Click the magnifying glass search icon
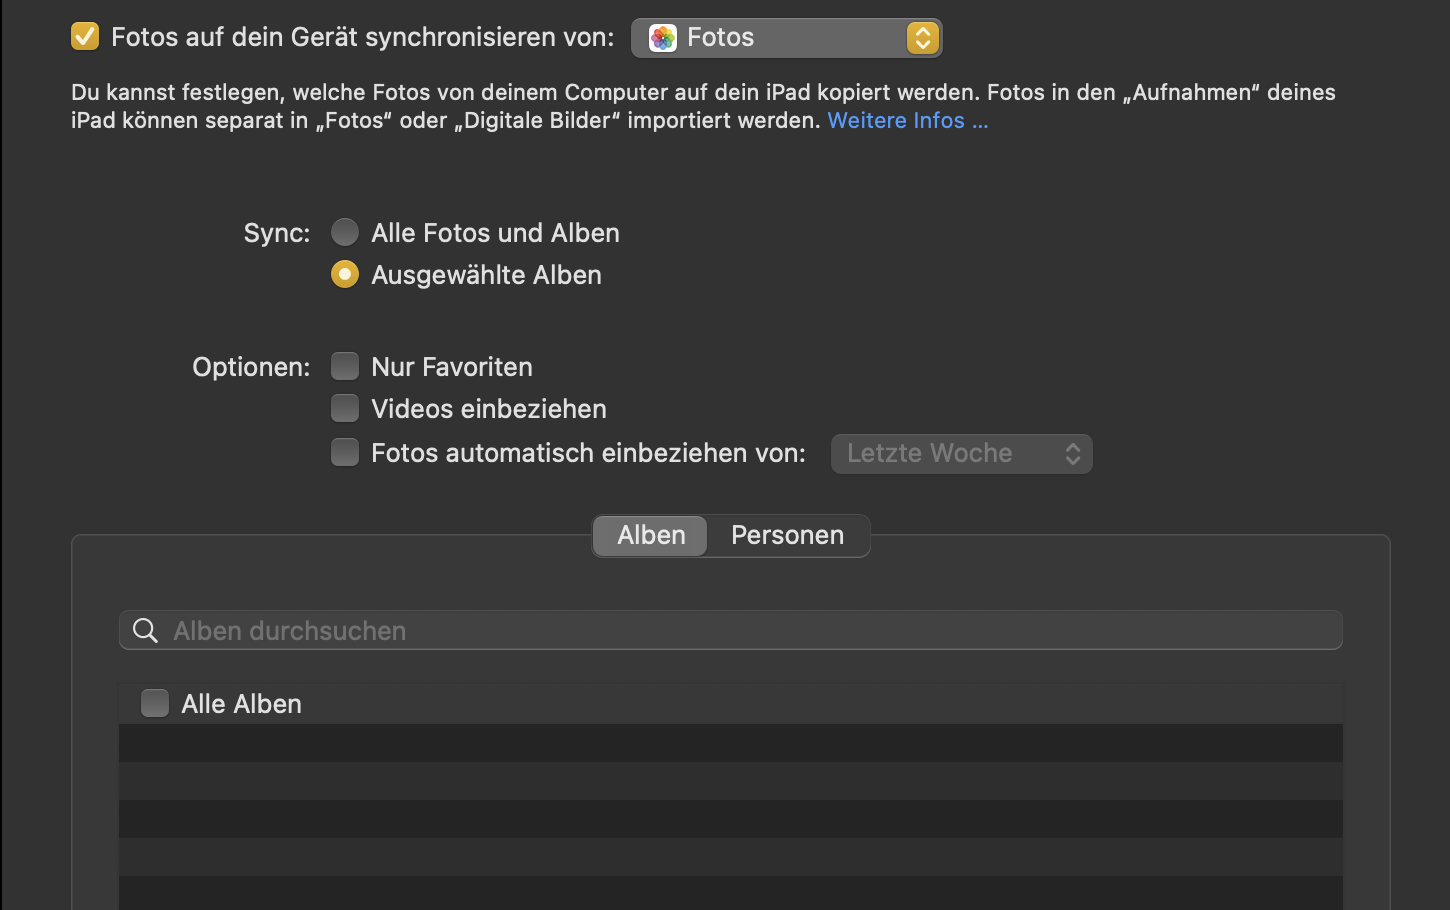 [145, 631]
